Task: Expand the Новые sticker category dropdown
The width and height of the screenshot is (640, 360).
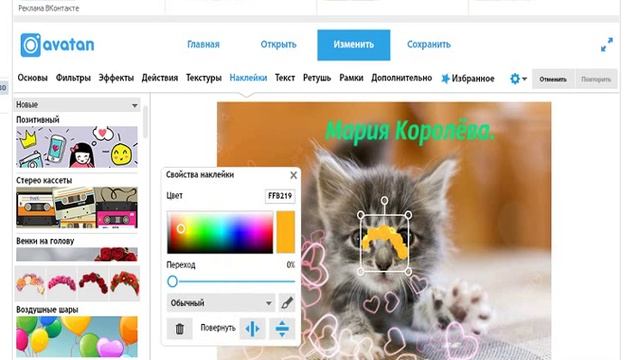Action: point(77,105)
